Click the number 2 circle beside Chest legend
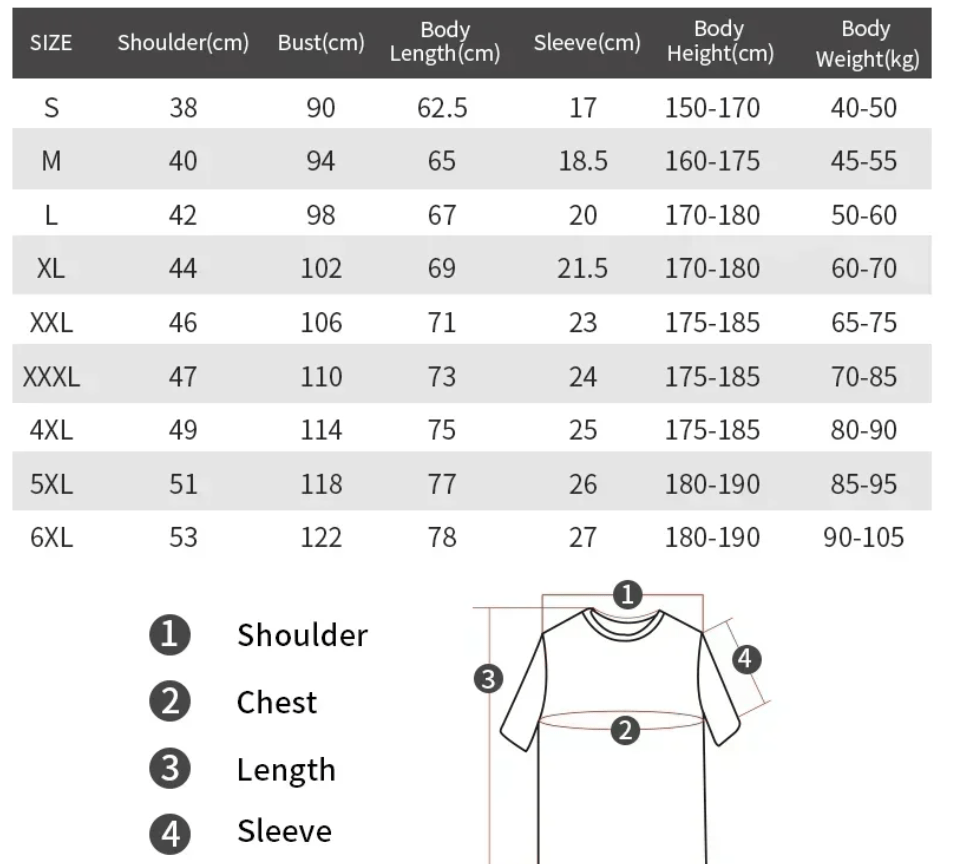This screenshot has height=864, width=954. (170, 702)
